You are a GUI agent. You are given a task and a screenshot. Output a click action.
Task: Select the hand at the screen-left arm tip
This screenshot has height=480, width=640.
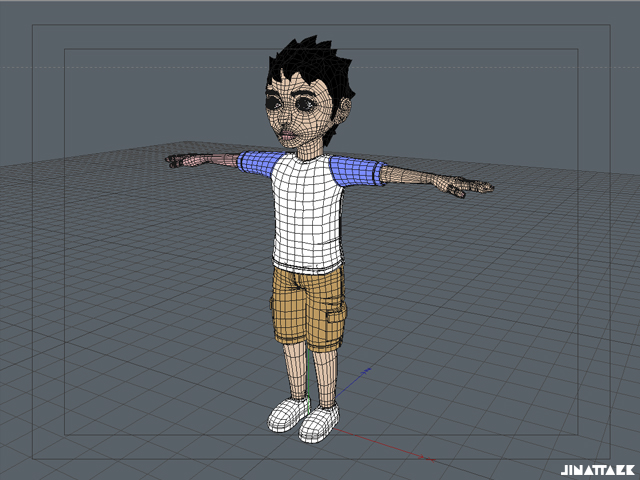click(x=176, y=160)
